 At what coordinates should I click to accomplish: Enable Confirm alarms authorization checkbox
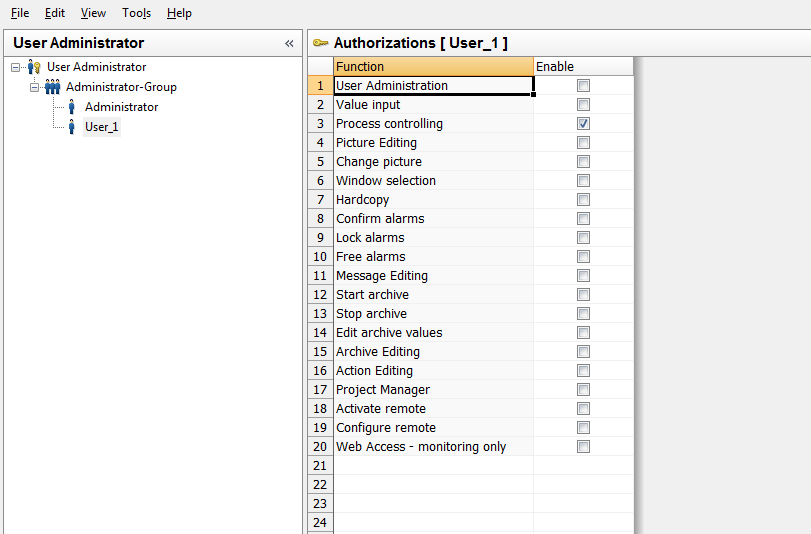click(x=583, y=219)
